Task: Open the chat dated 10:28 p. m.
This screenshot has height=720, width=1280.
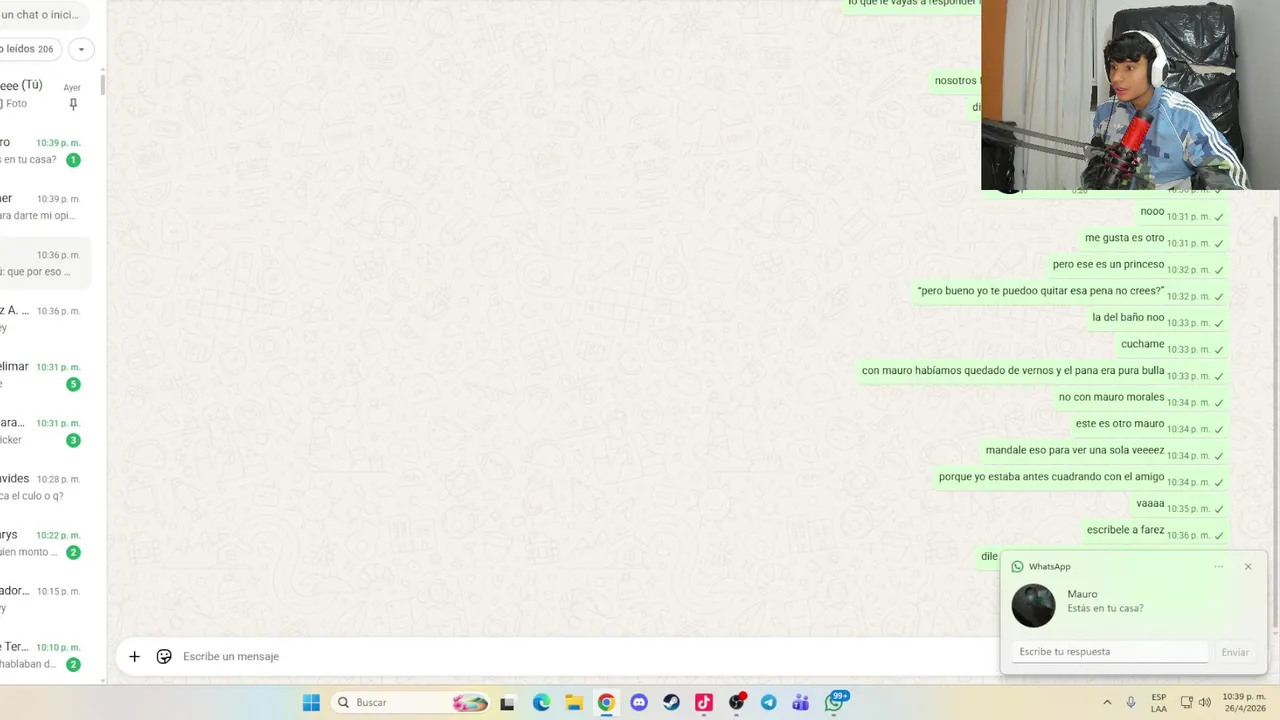Action: coord(45,487)
